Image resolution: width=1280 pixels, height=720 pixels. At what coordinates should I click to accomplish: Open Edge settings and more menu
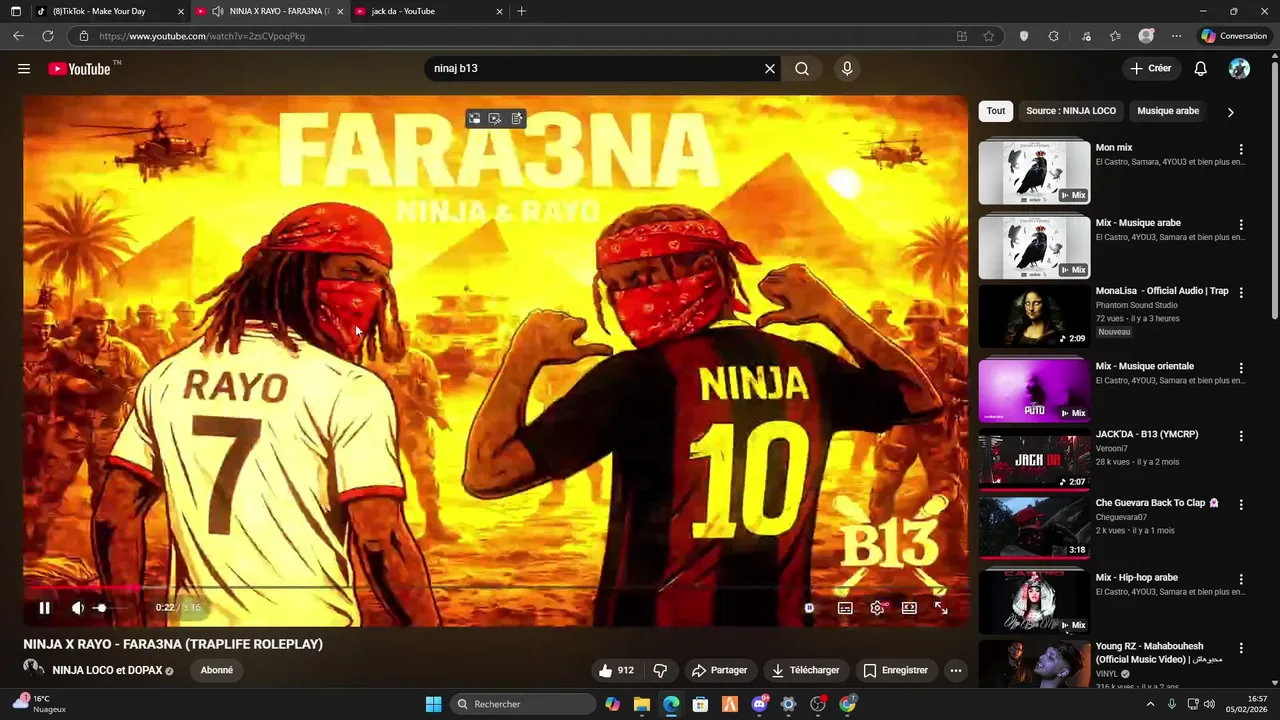1176,36
